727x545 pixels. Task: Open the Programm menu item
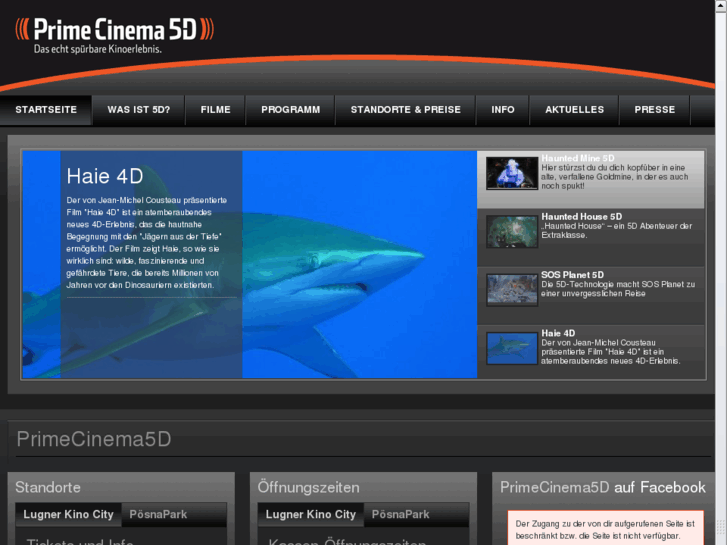tap(290, 110)
